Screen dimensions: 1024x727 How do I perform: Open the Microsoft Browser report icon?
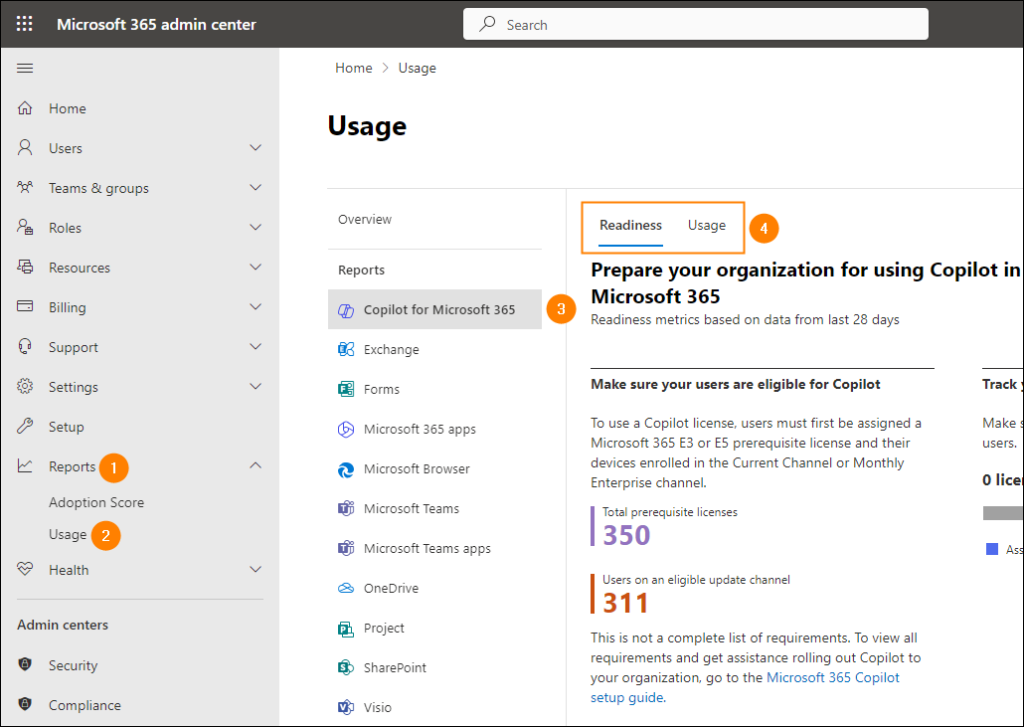(345, 468)
